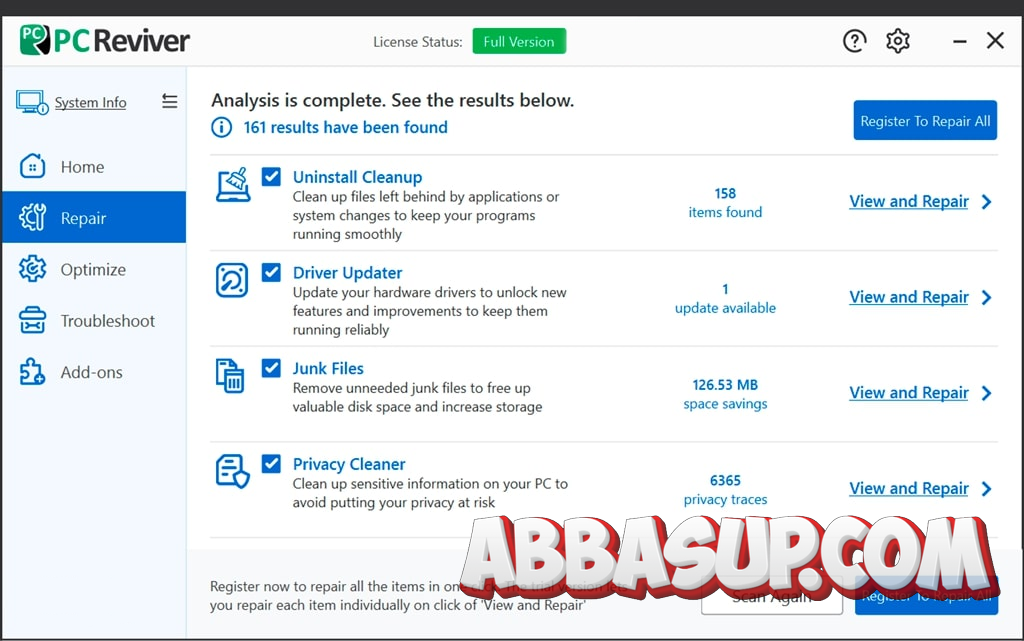Click the top Register To Repair All button

925,120
